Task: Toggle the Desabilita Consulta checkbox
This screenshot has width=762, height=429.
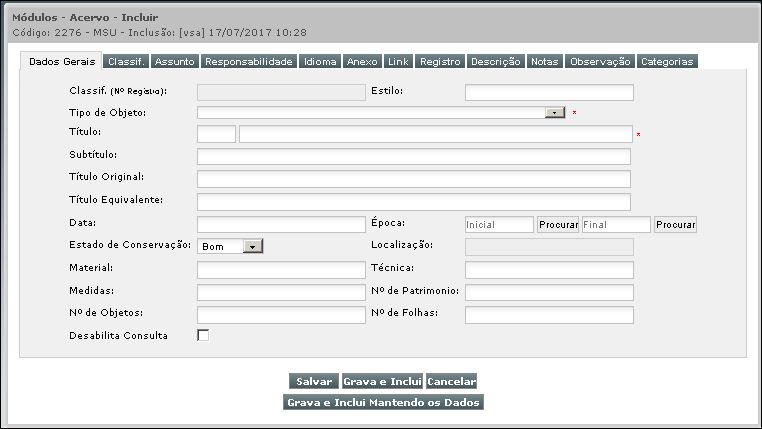Action: 203,336
